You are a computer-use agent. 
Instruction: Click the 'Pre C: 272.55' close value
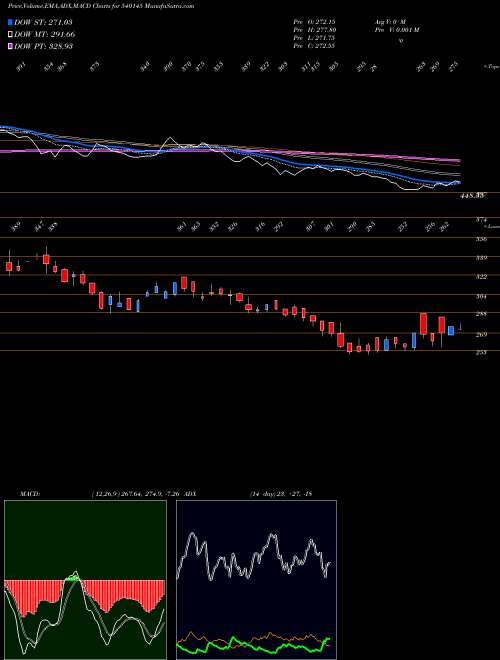pos(314,46)
